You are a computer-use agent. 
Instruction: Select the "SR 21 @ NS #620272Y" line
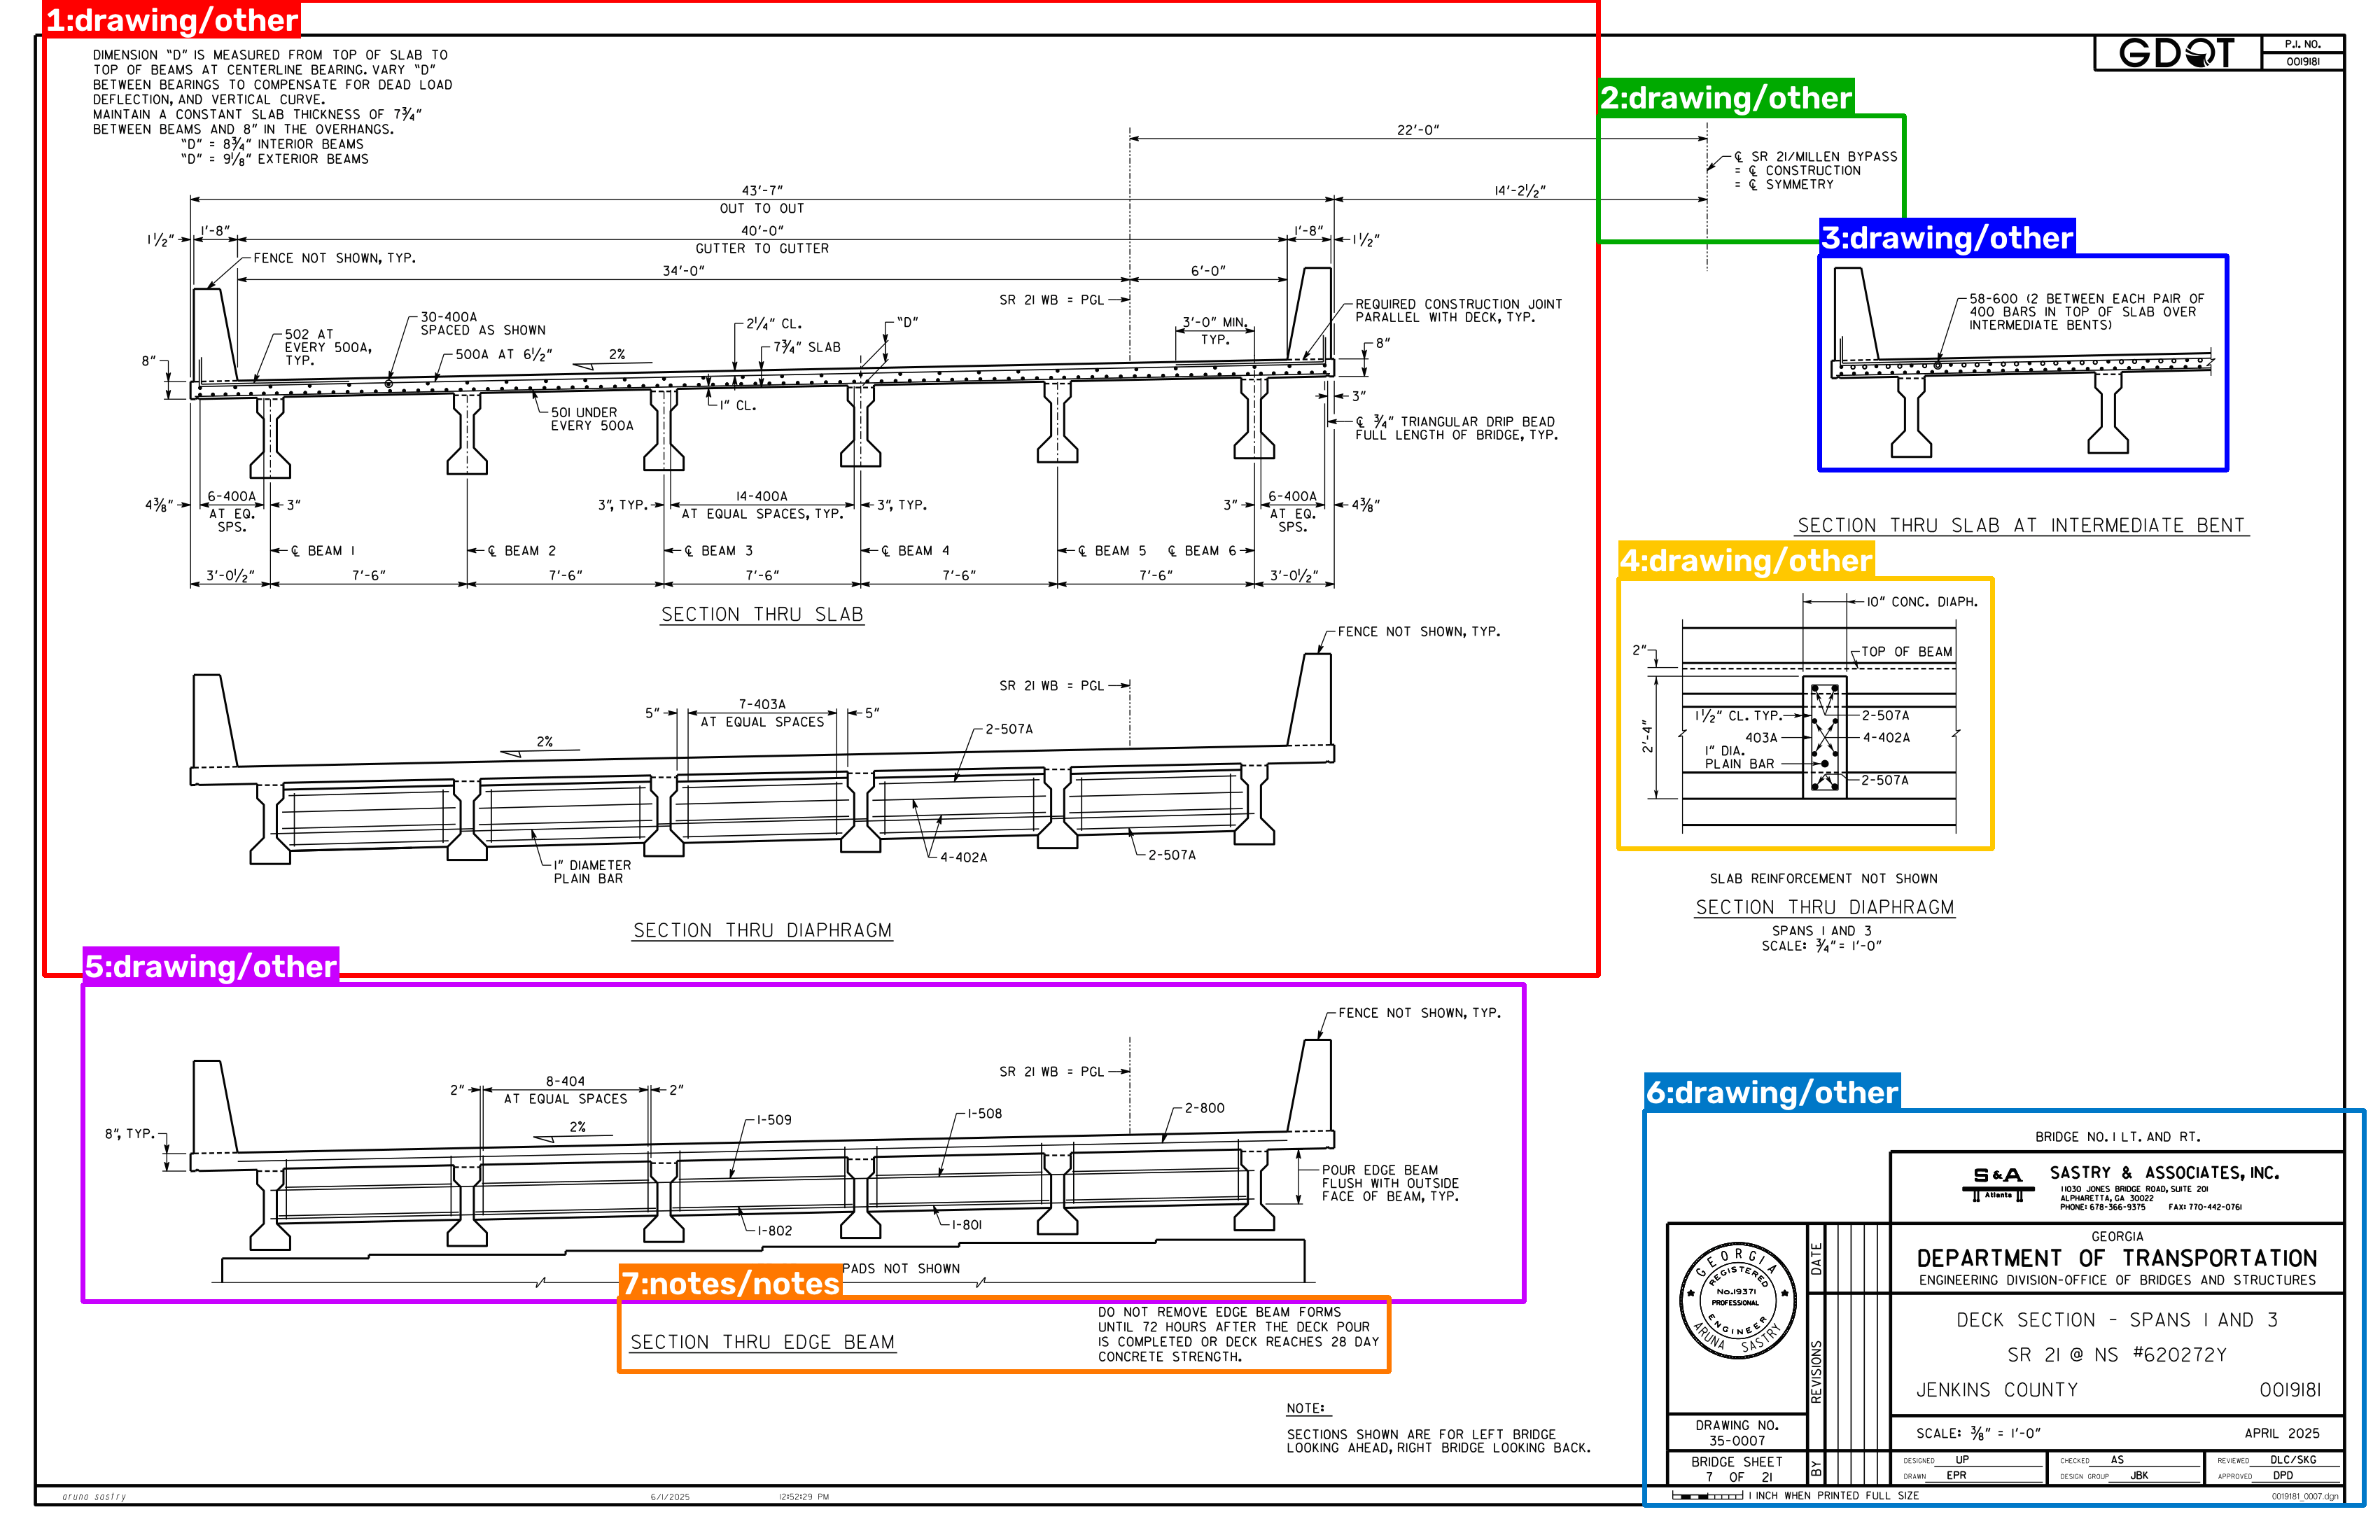[2116, 1355]
